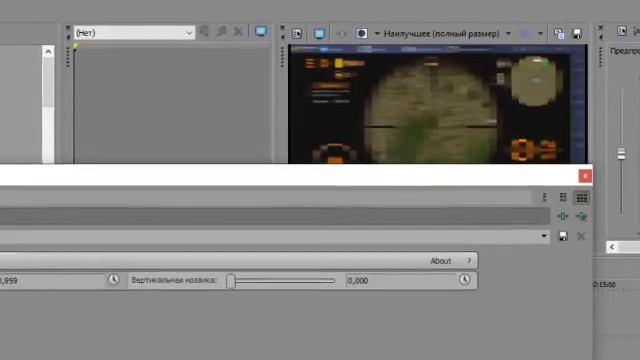Click the icon beside the Предпросмотр panel's top-right
This screenshot has height=360, width=640.
(622, 31)
